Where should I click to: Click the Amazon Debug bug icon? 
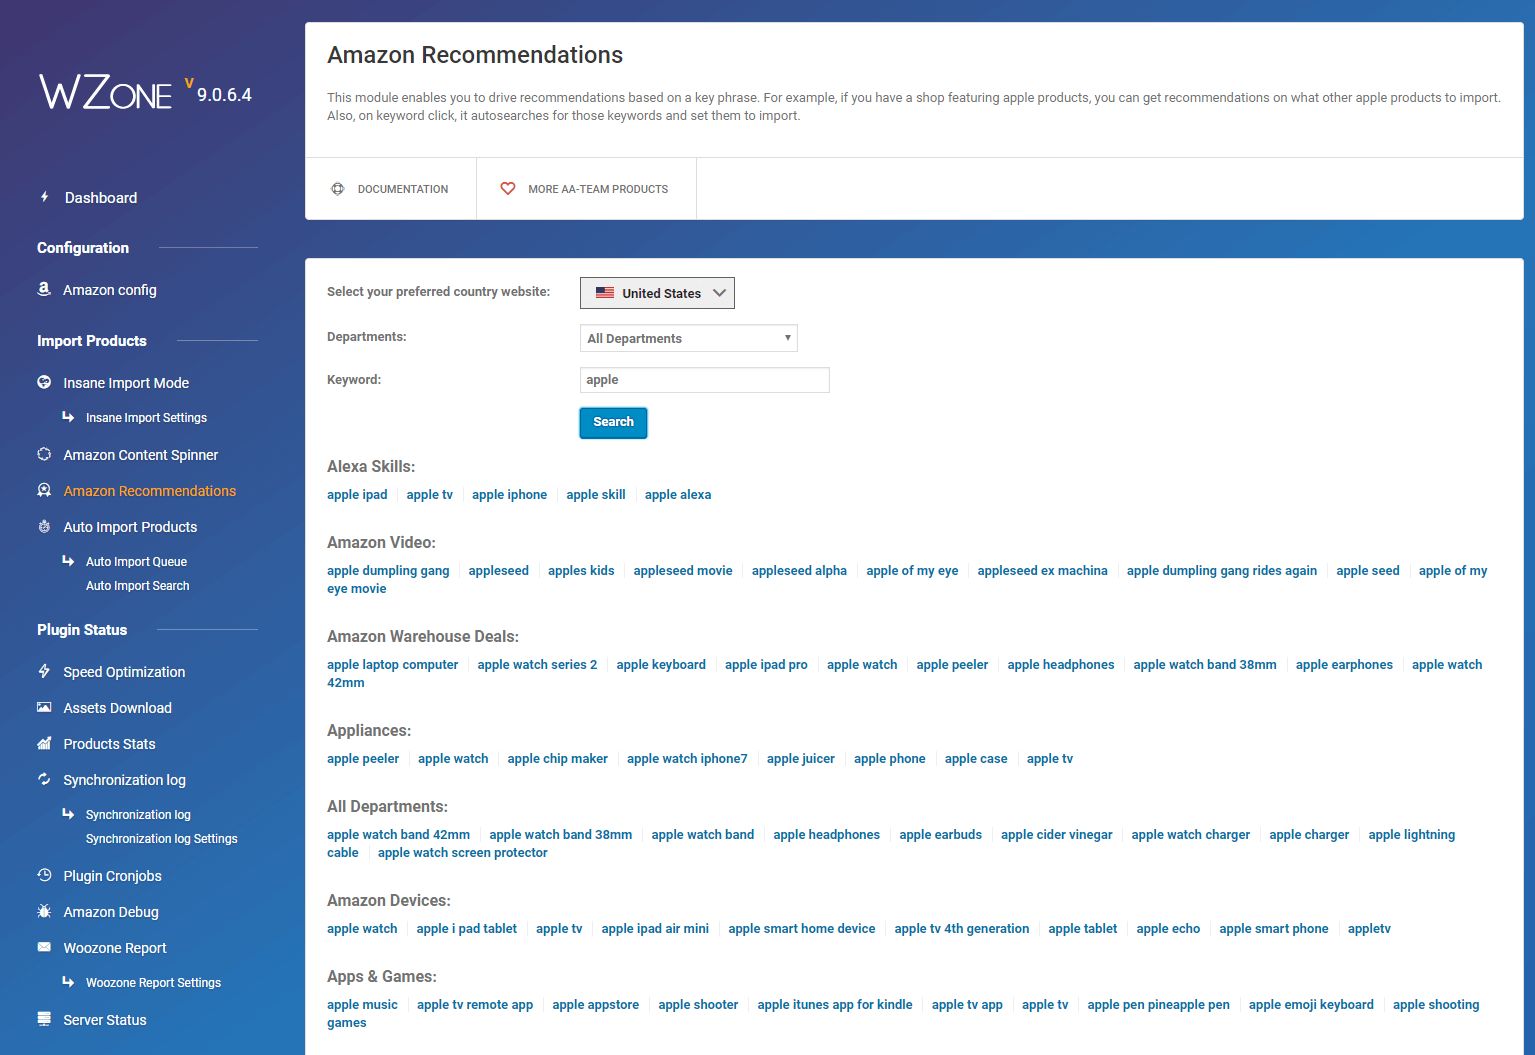point(44,911)
